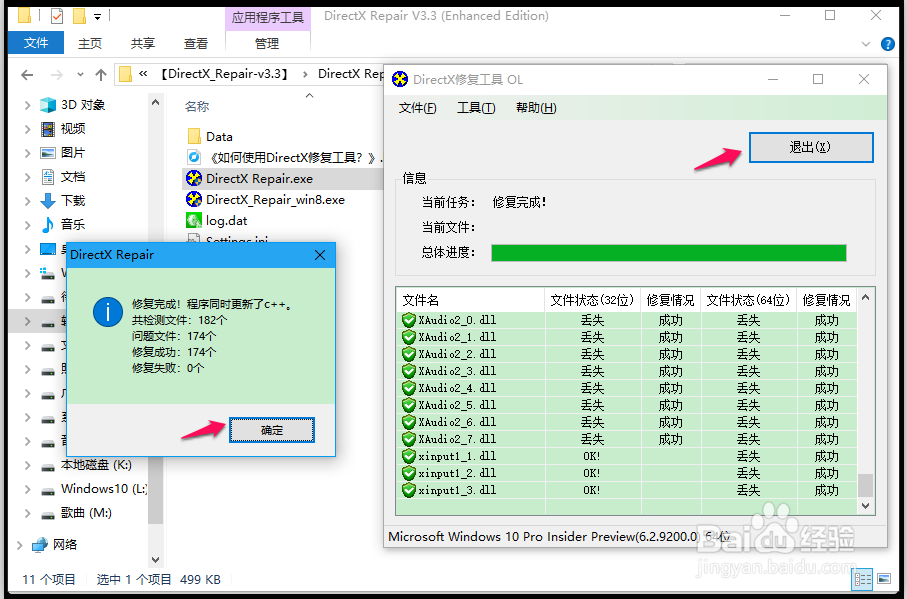Viewport: 907px width, 599px height.
Task: Click the results list scrollbar up arrow
Action: pos(865,298)
